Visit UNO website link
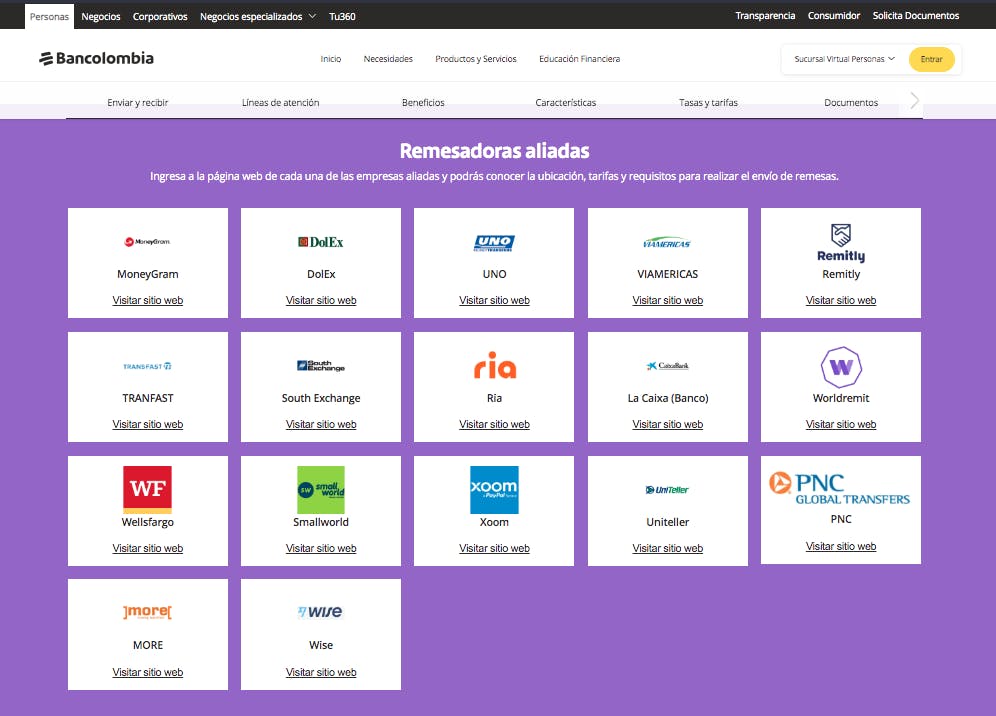 pos(494,301)
